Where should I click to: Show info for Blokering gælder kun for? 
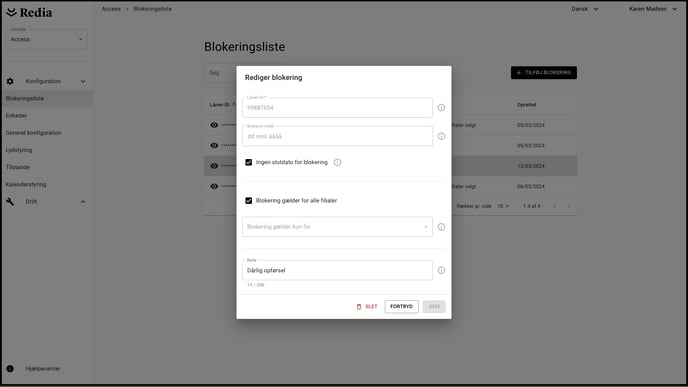(x=441, y=227)
